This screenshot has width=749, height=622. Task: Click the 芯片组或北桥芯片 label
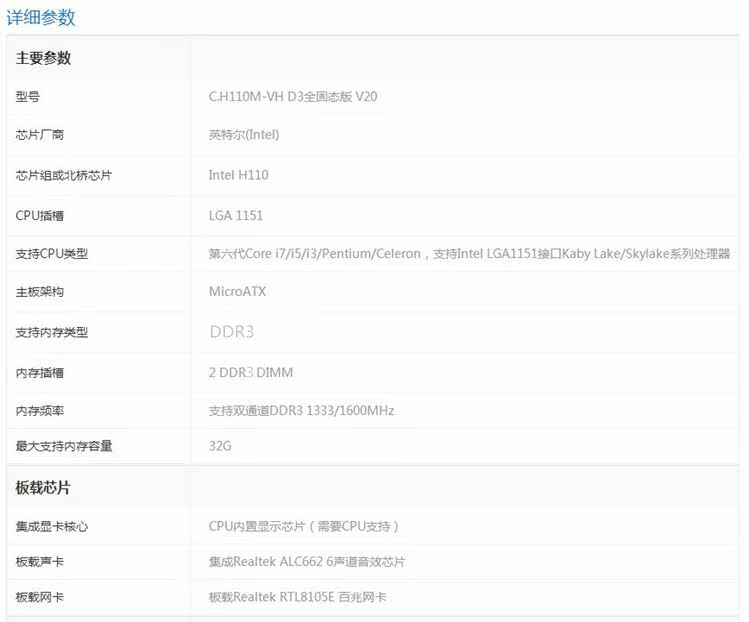[x=64, y=175]
